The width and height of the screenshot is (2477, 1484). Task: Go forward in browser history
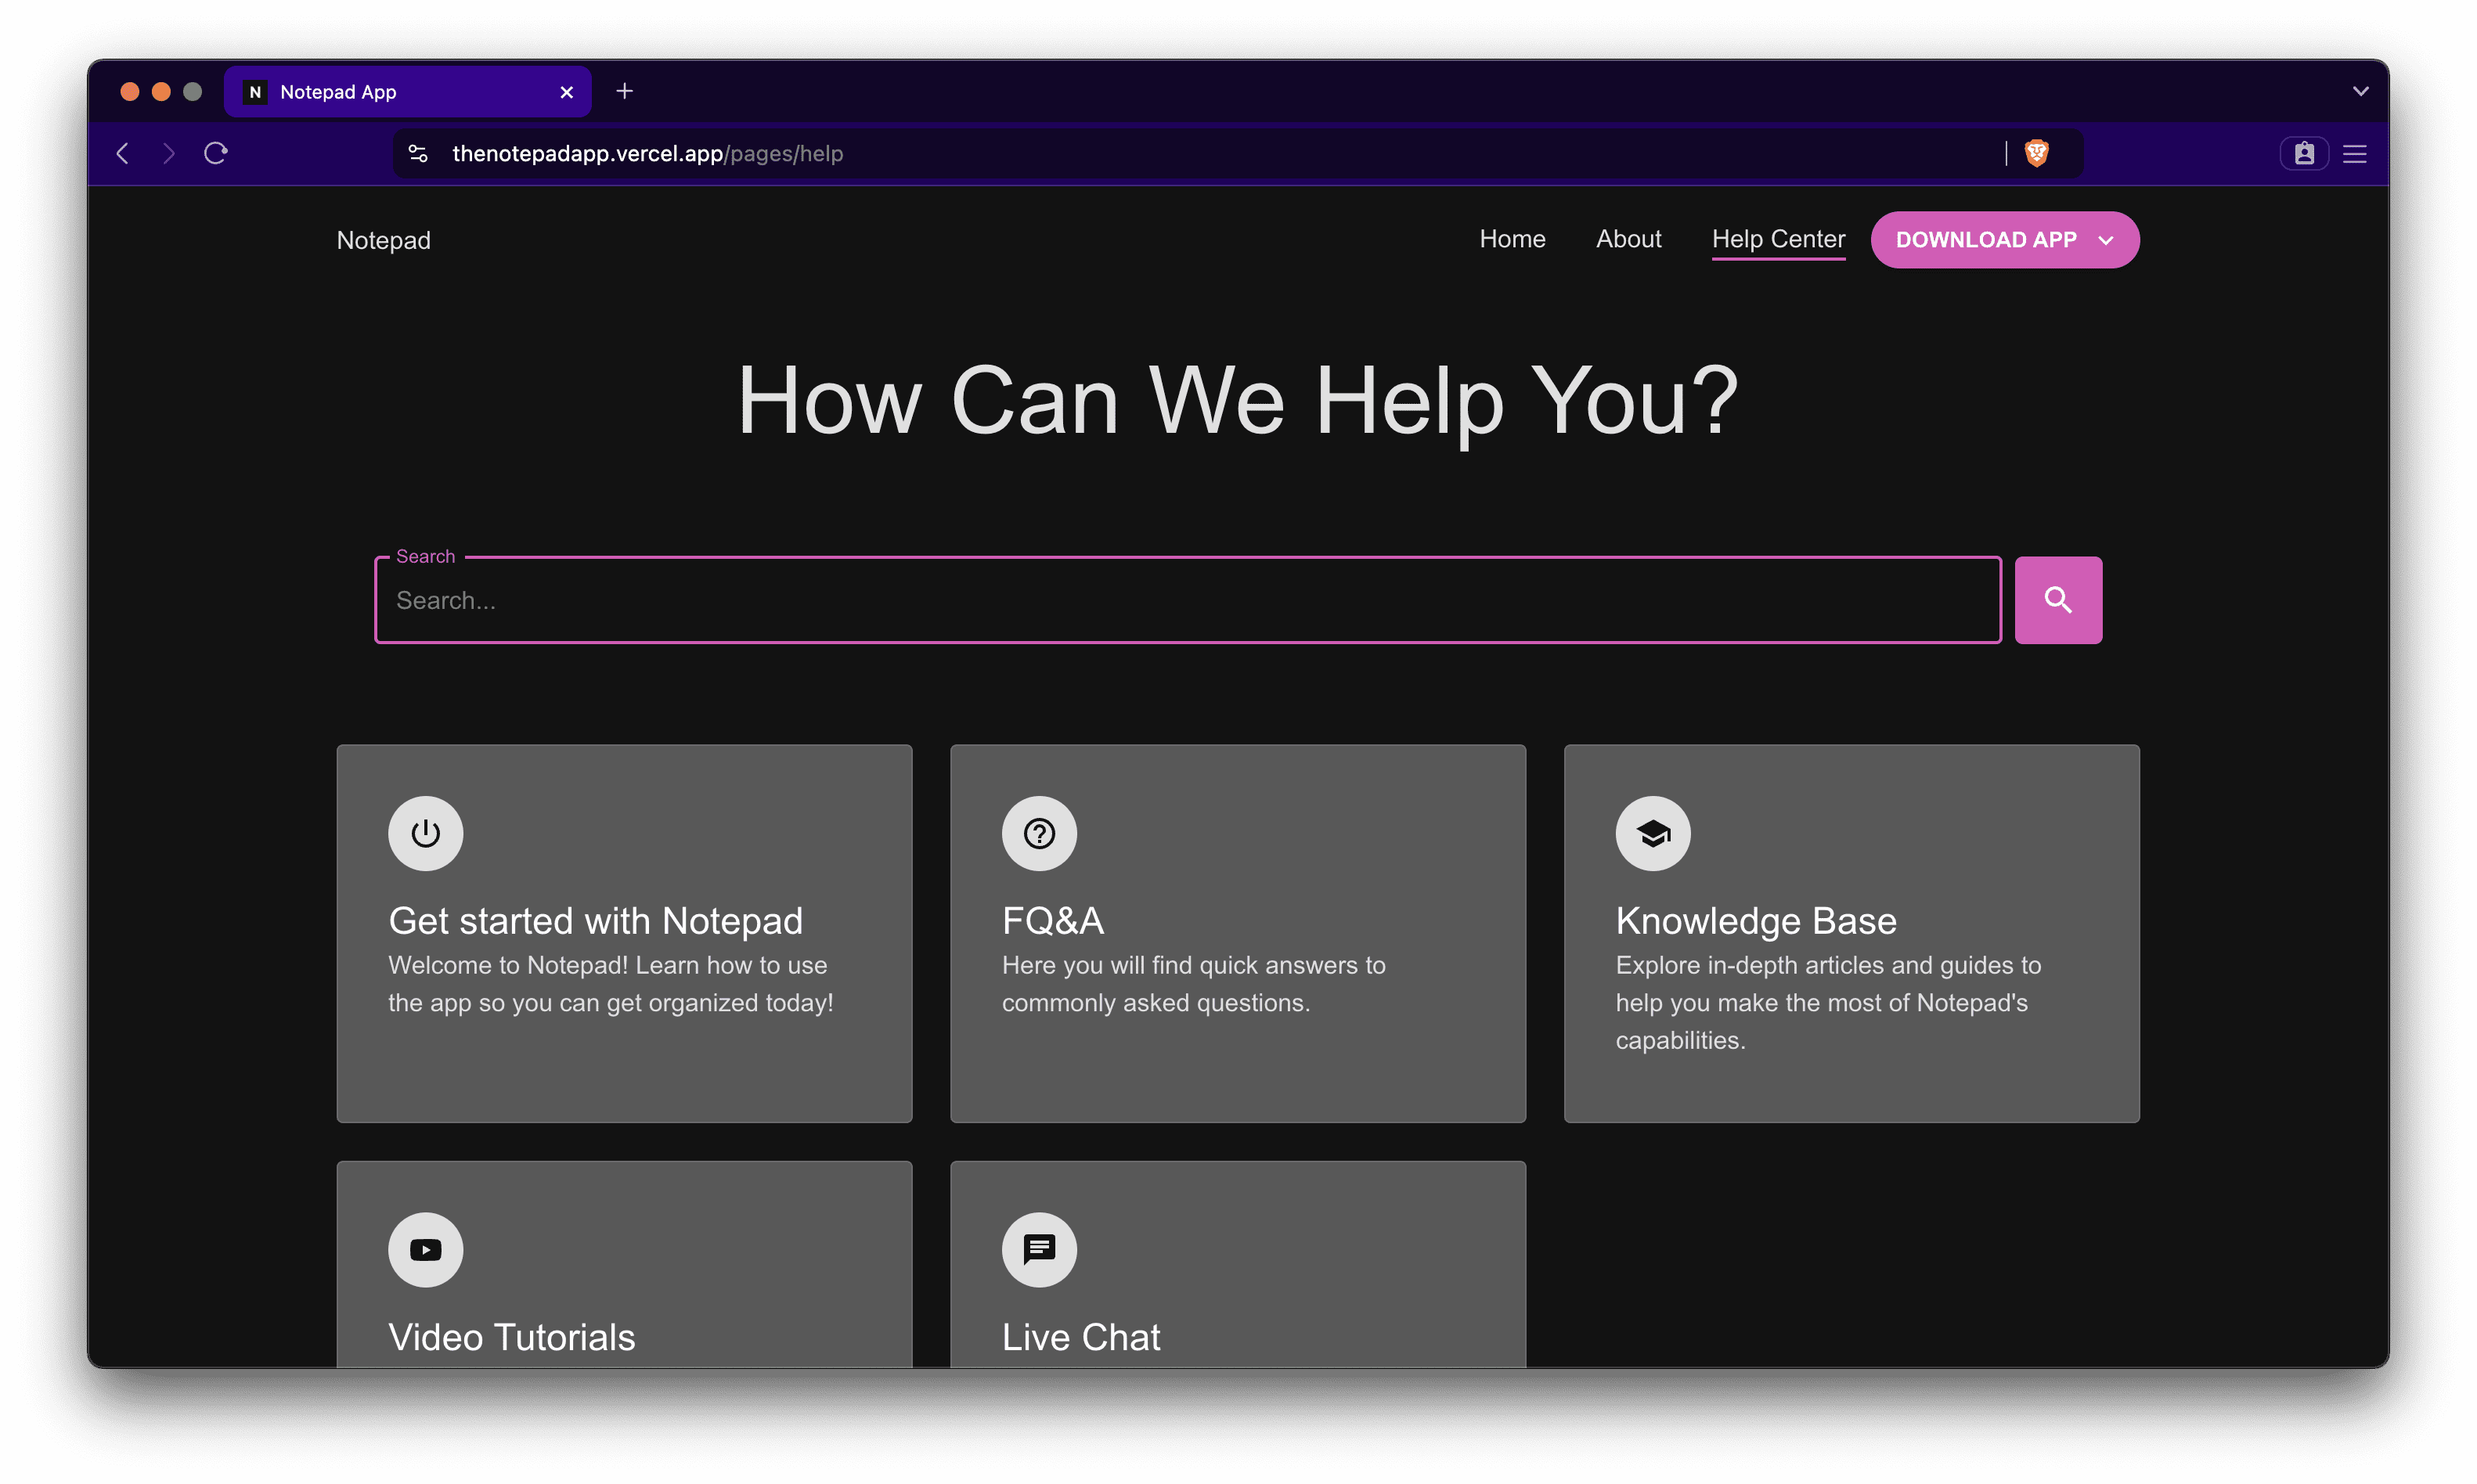point(169,153)
